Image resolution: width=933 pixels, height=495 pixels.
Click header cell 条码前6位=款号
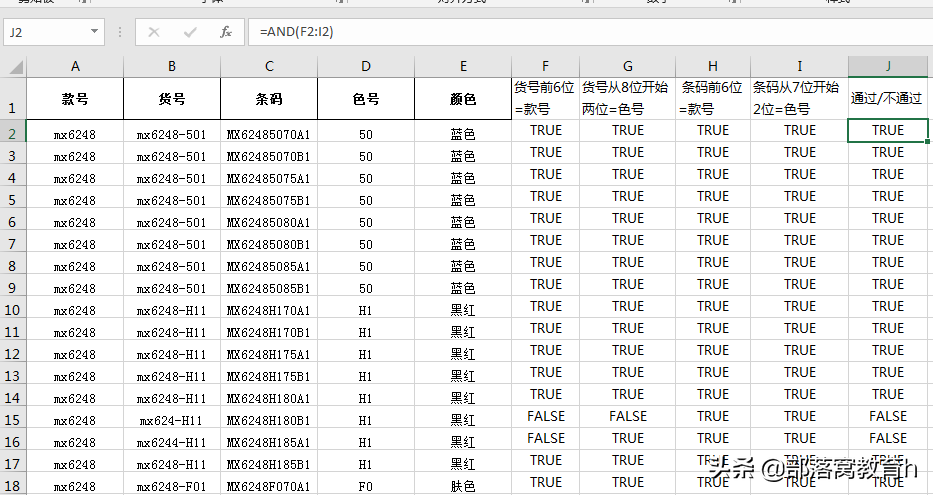click(713, 99)
